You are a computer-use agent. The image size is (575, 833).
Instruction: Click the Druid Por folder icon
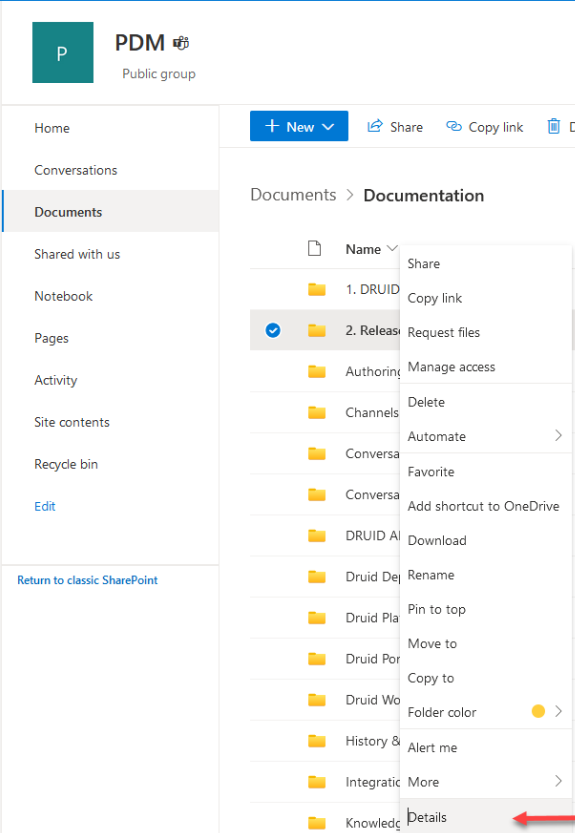(317, 659)
